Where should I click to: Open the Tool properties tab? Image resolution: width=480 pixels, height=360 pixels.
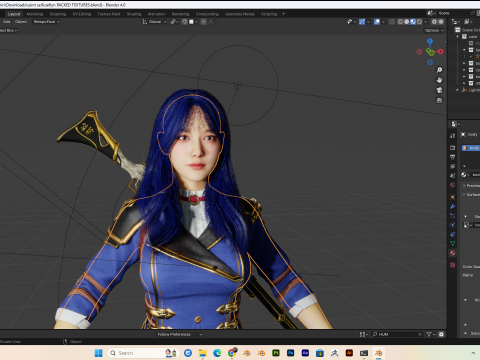[x=453, y=136]
